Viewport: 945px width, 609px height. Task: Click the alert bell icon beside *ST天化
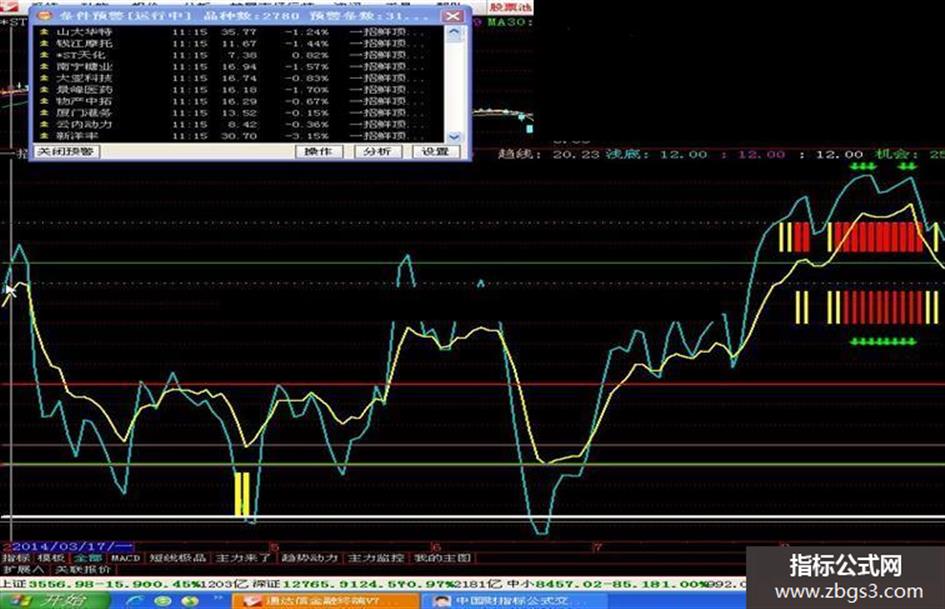pyautogui.click(x=43, y=55)
